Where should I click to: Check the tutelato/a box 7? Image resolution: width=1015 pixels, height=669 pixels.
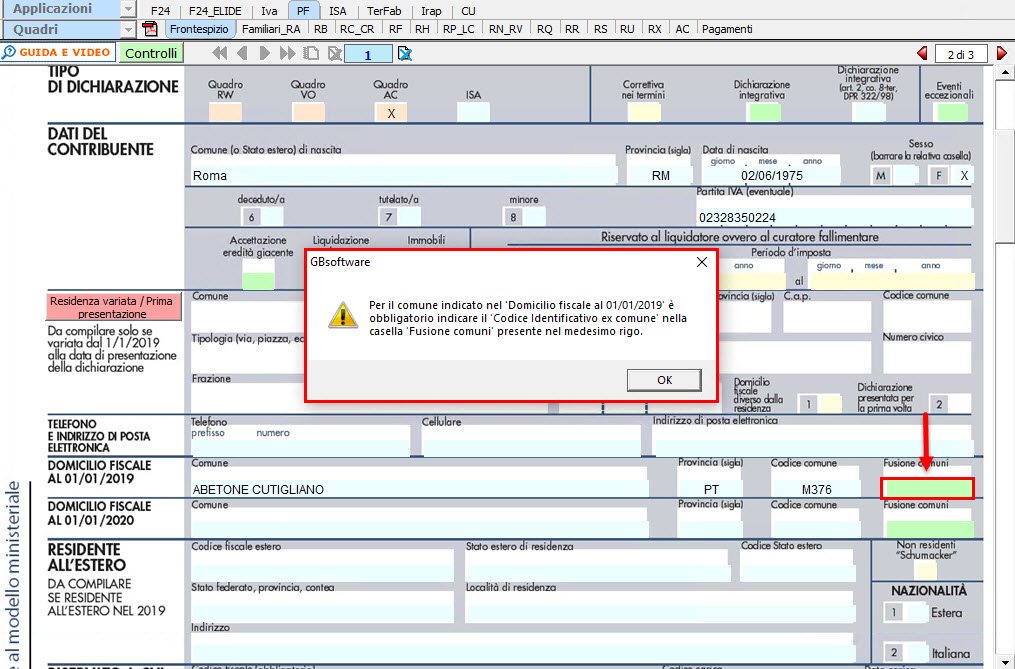(x=410, y=217)
